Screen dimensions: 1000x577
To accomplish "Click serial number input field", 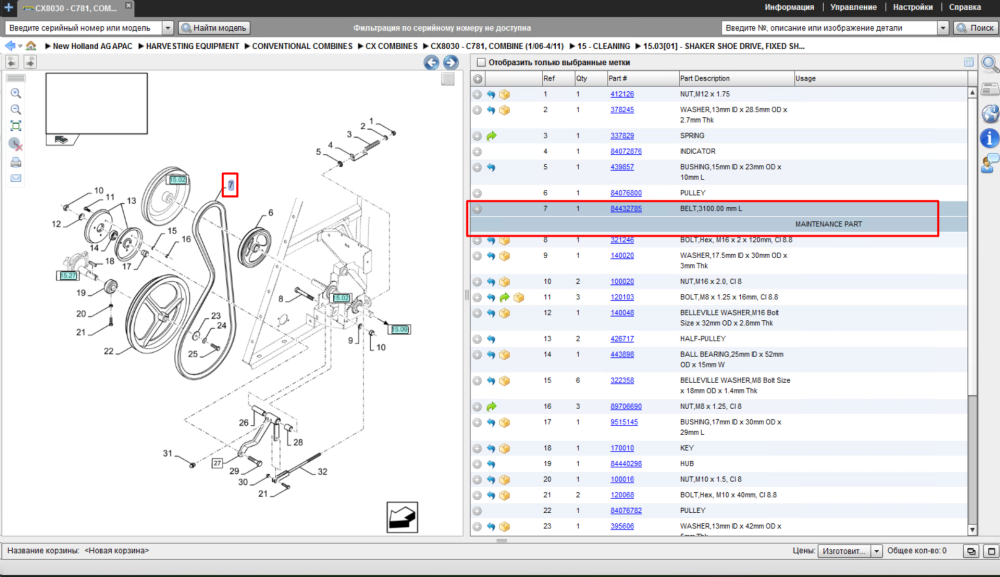I will tap(84, 28).
